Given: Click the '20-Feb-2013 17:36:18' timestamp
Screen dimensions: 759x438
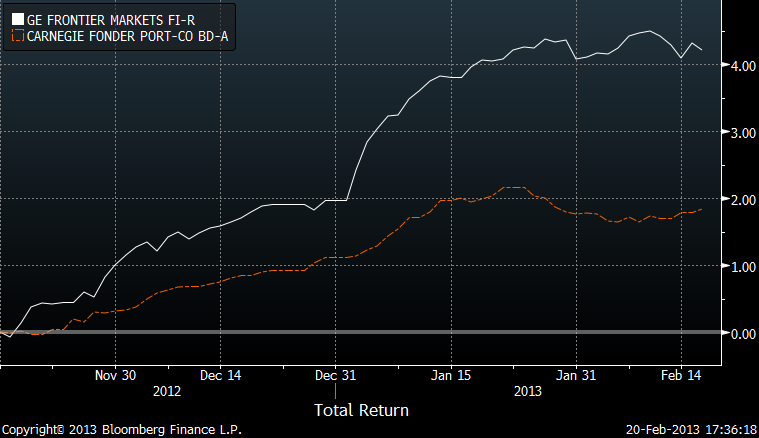Looking at the screenshot, I should (691, 430).
